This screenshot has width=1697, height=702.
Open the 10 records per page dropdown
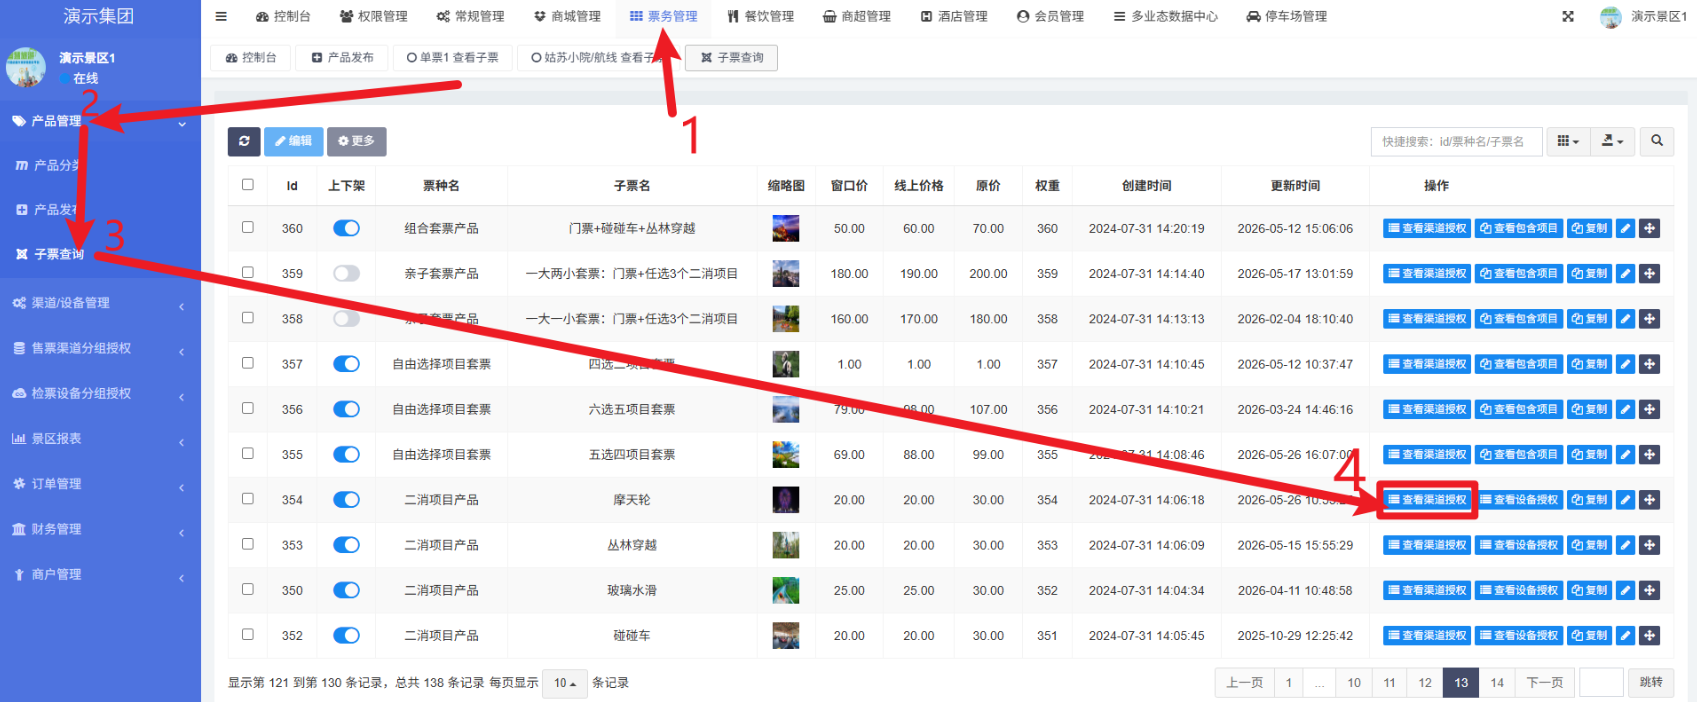(565, 683)
